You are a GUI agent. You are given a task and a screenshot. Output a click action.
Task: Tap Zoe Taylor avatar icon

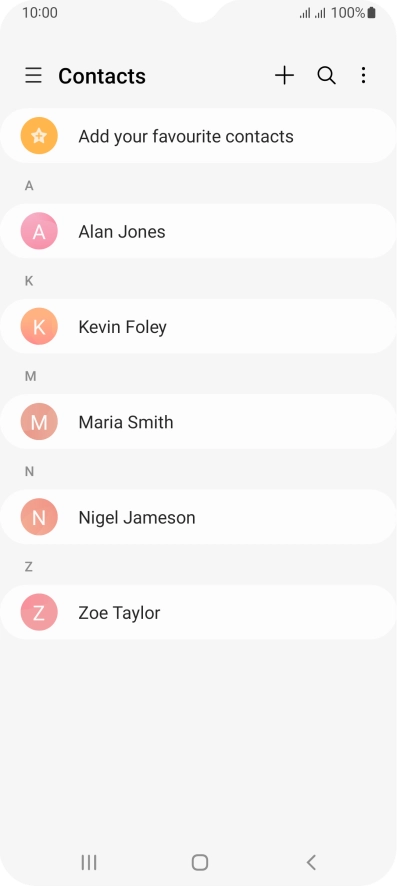point(39,613)
